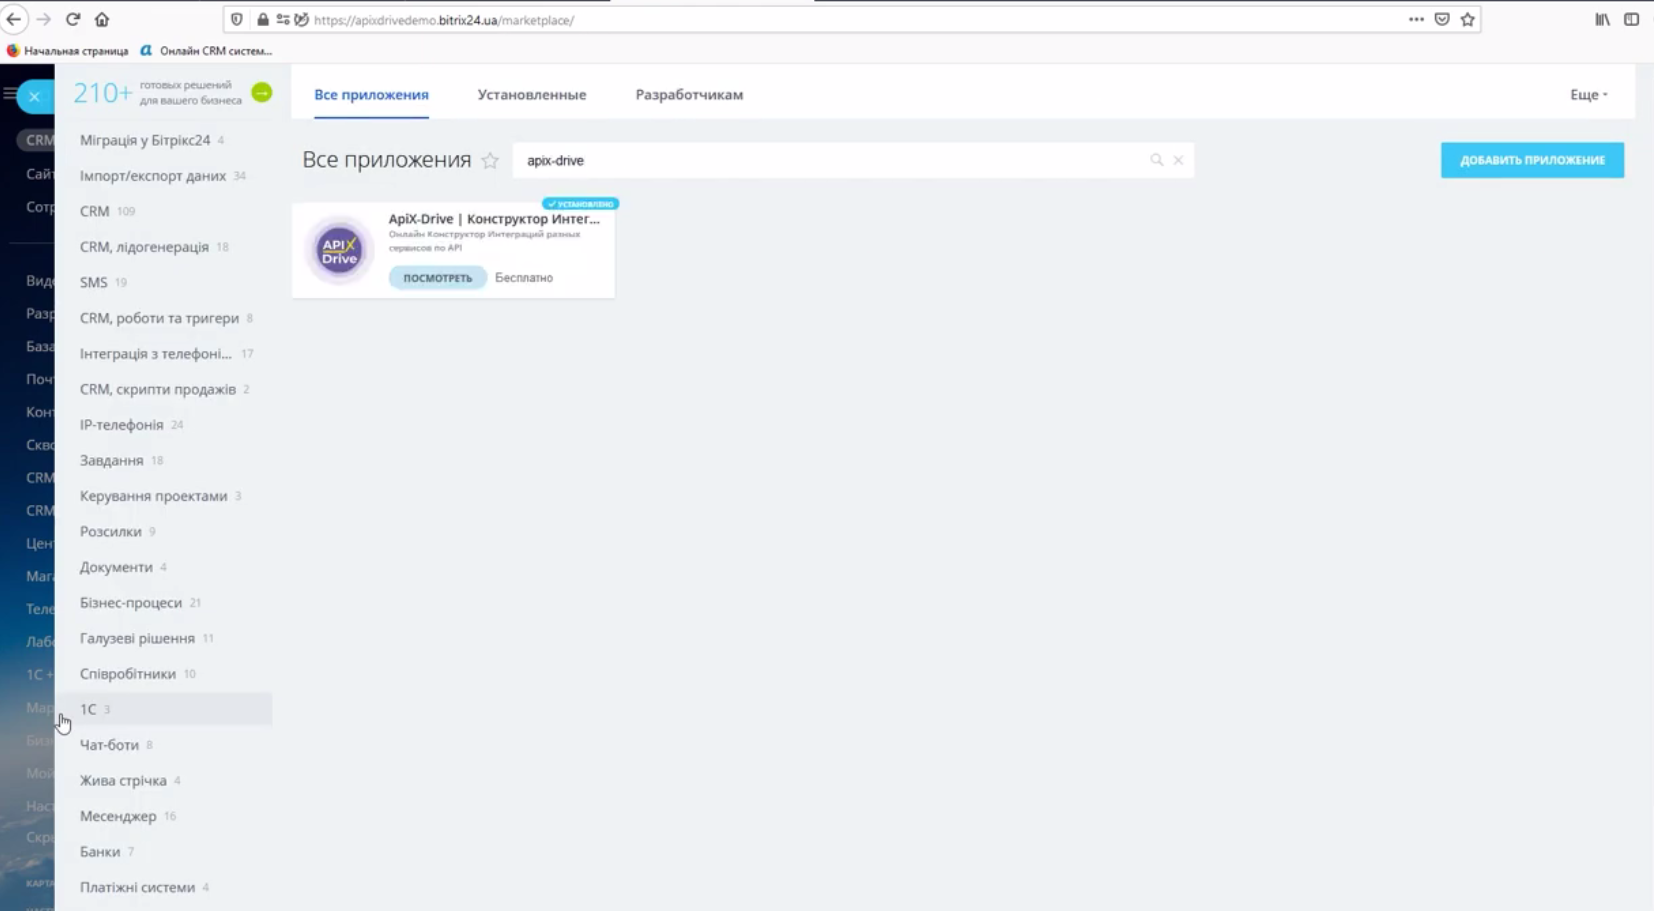Viewport: 1654px width, 911px height.
Task: Click the browser Forward arrow
Action: 43,19
